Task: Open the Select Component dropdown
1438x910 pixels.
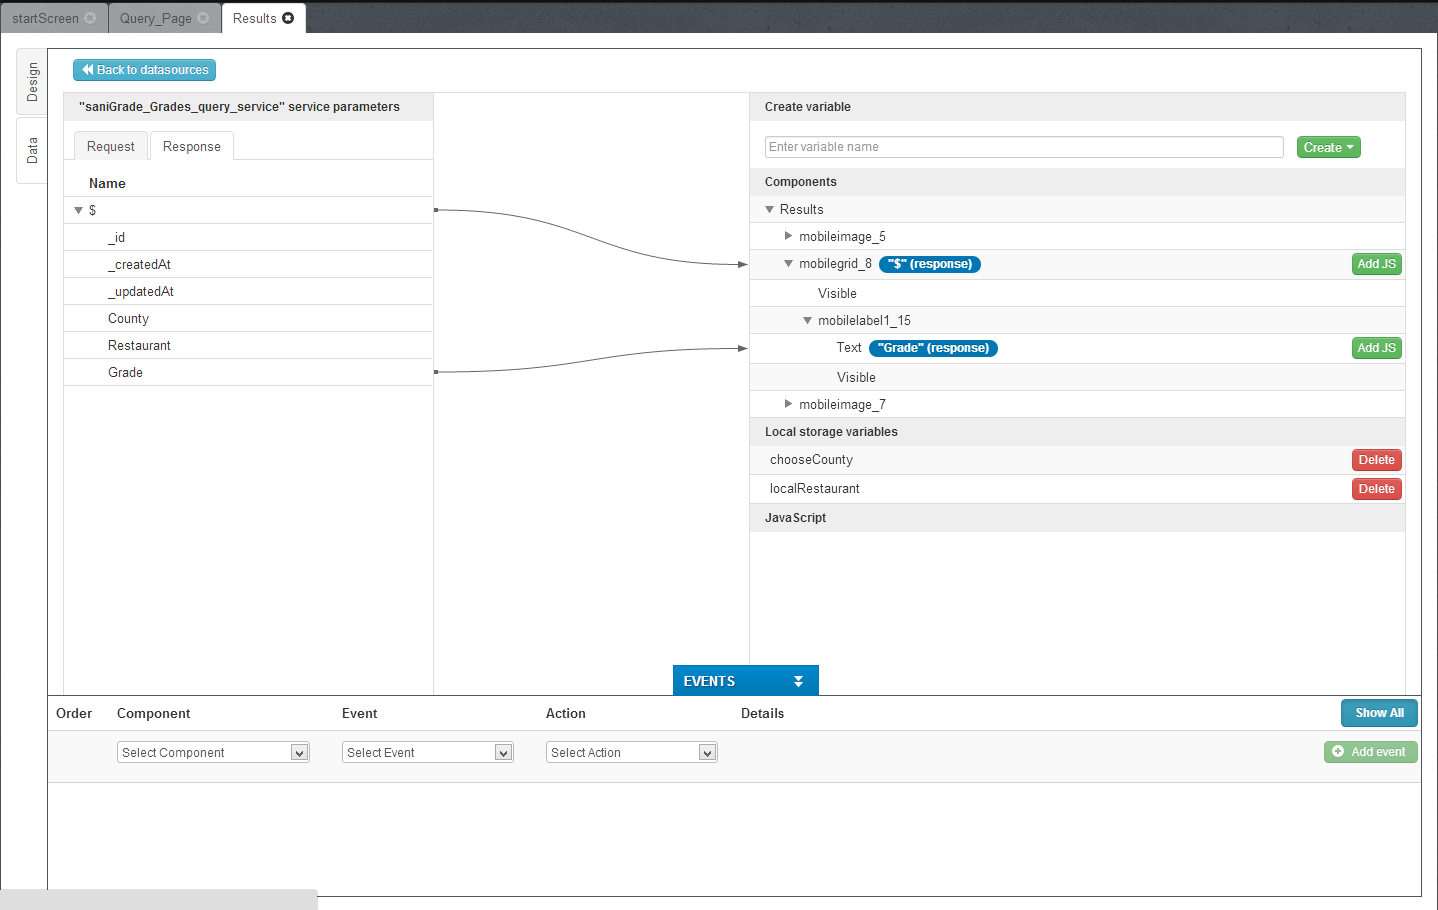Action: pyautogui.click(x=213, y=752)
